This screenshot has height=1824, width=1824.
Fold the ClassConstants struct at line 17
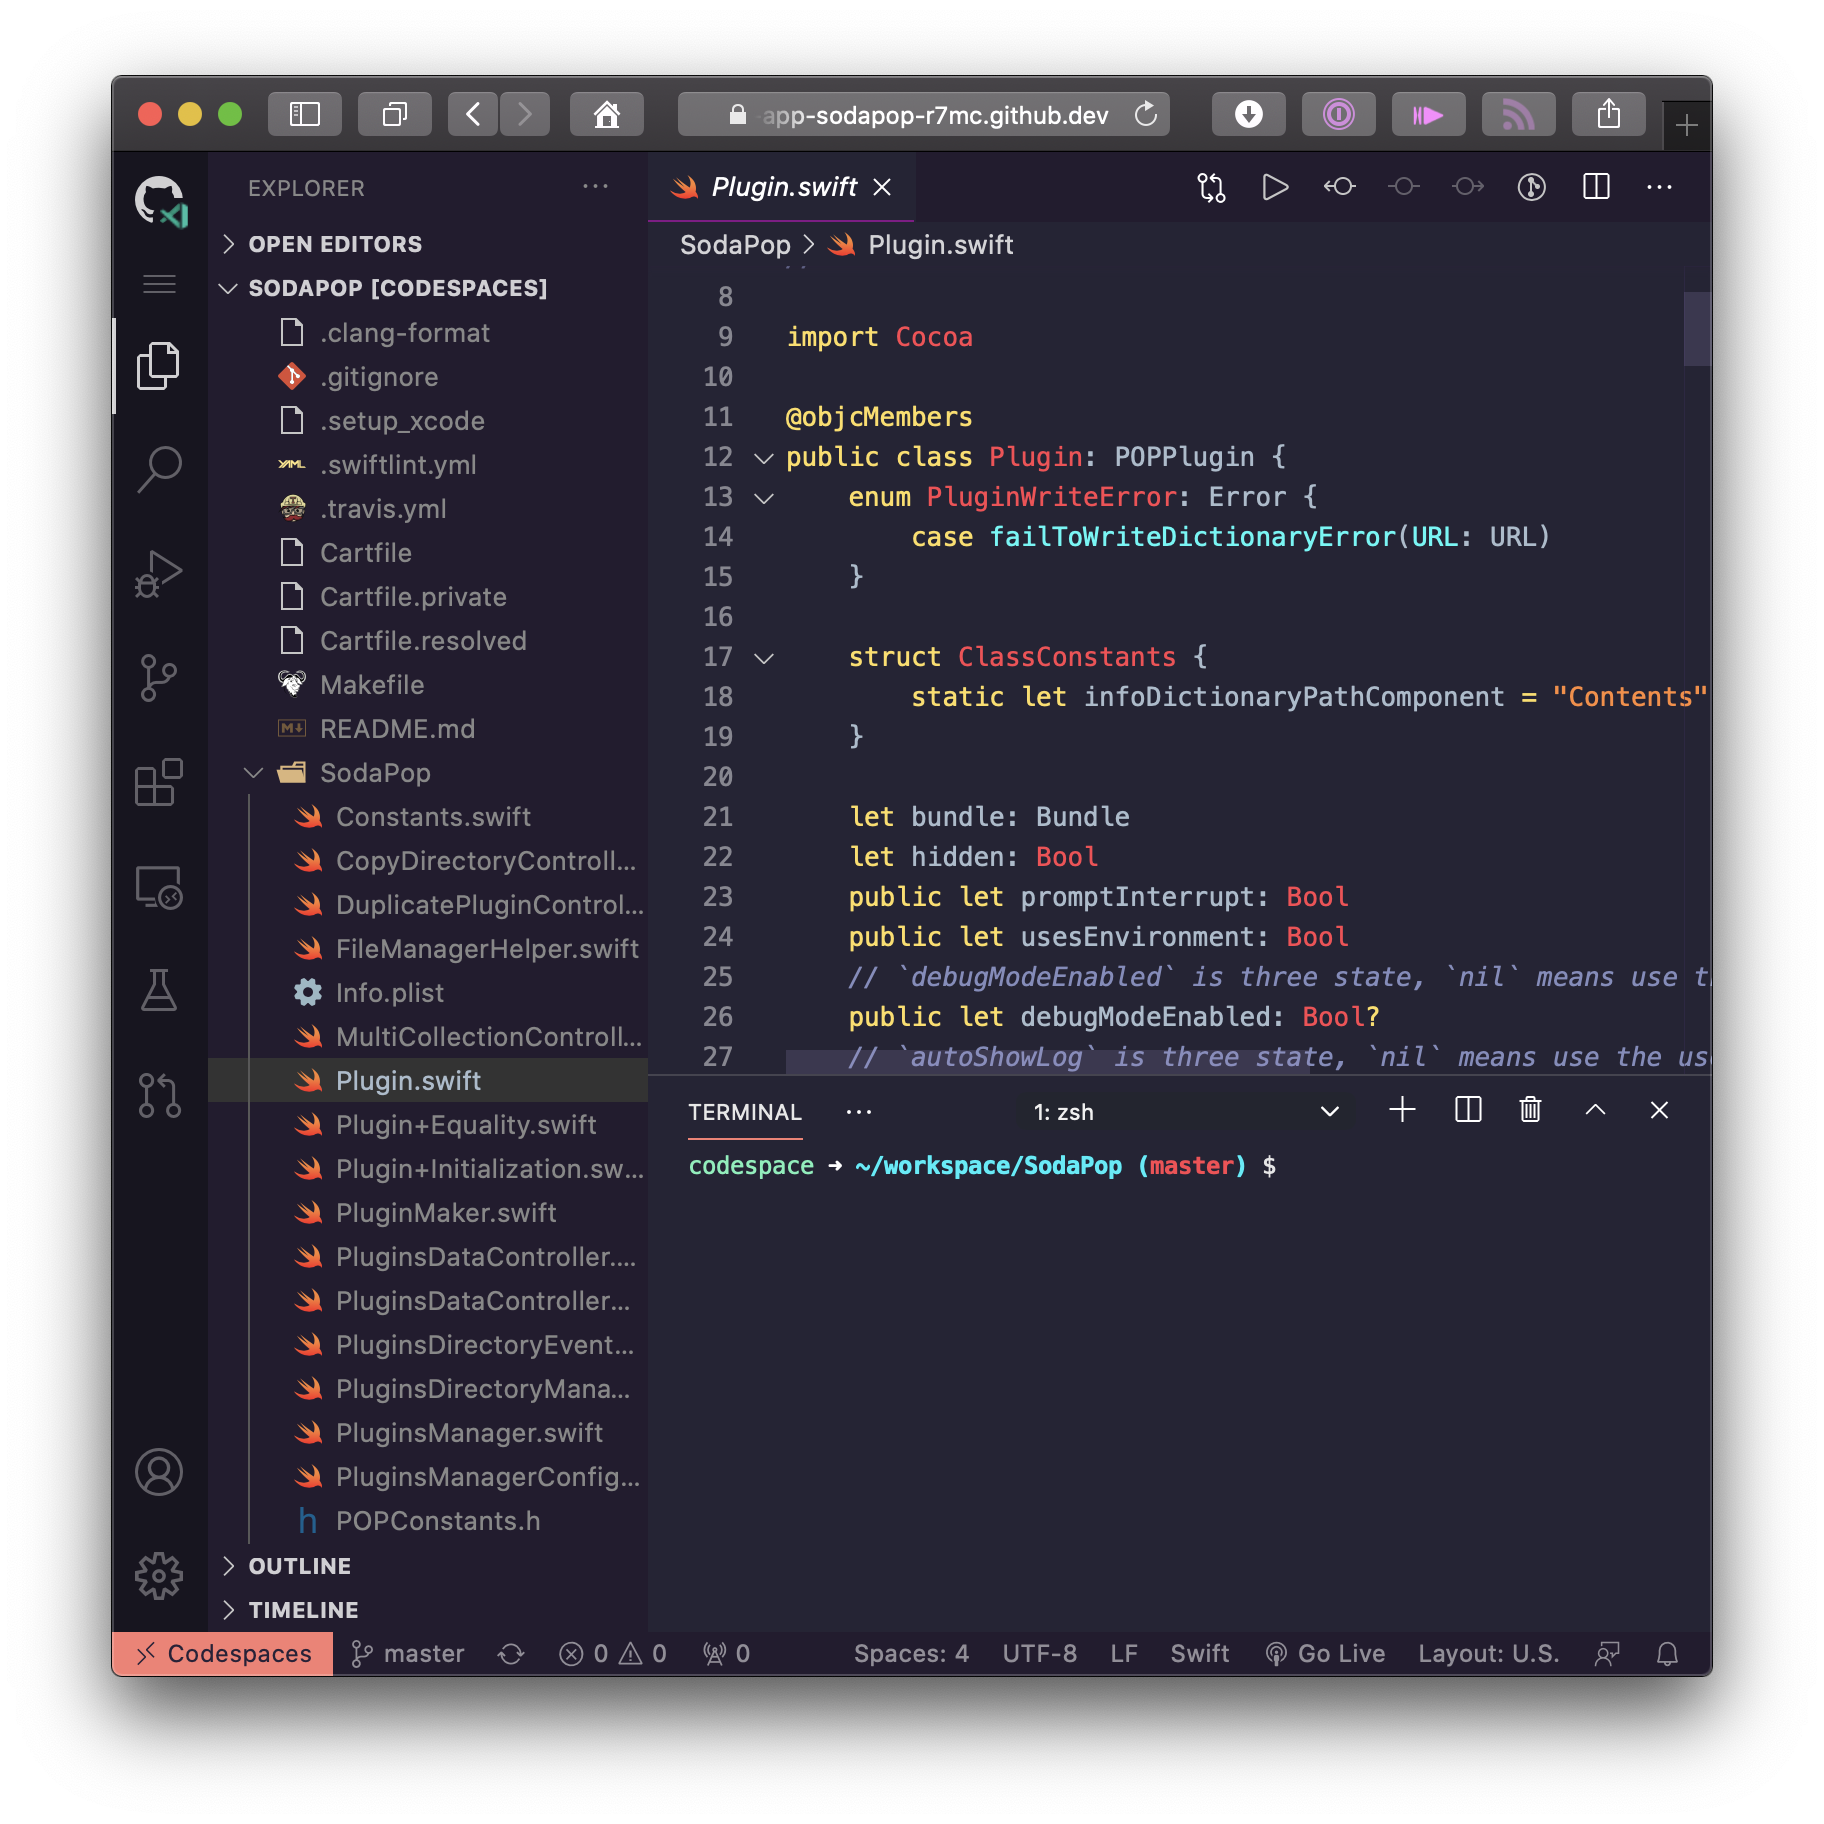(764, 658)
